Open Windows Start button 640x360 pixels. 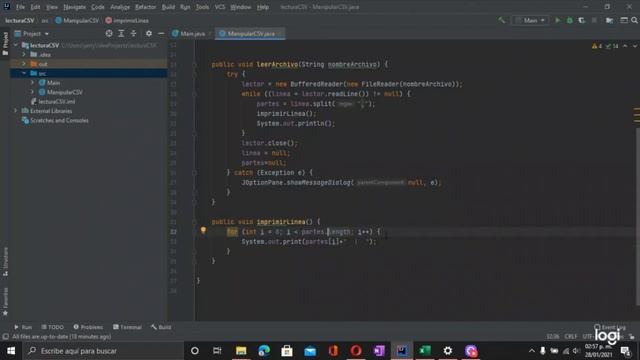point(11,351)
